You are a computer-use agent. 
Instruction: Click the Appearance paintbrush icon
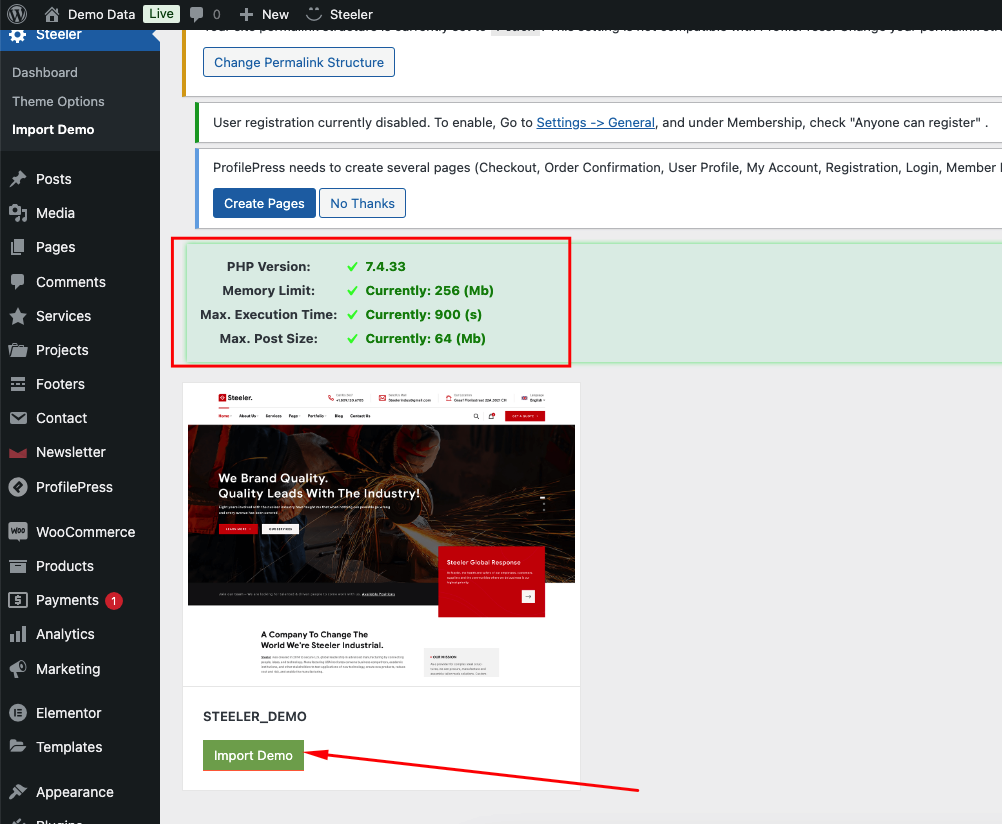(18, 791)
